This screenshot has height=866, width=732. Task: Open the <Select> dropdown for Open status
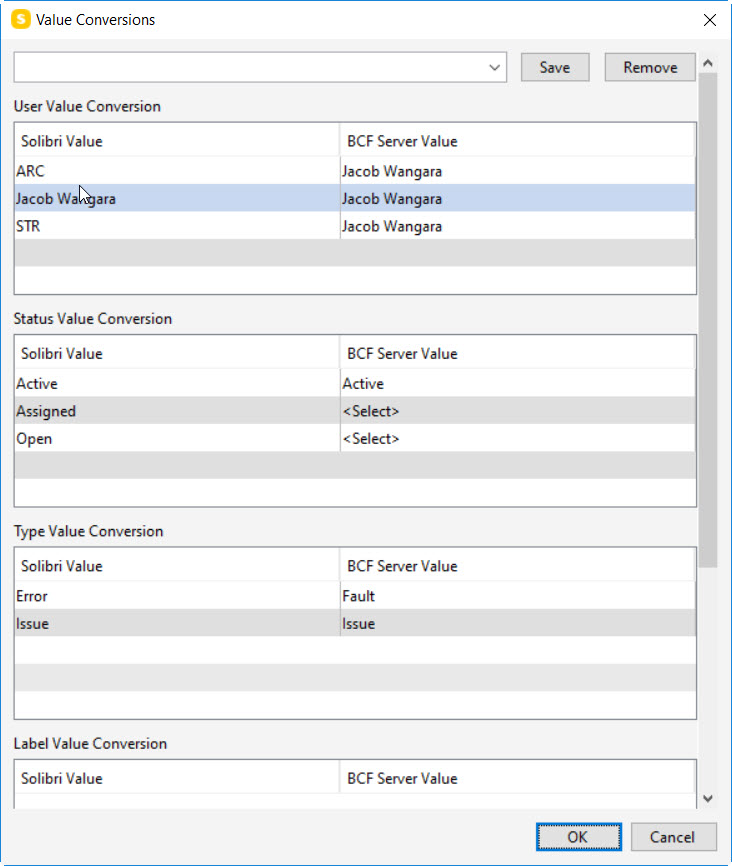(x=518, y=439)
